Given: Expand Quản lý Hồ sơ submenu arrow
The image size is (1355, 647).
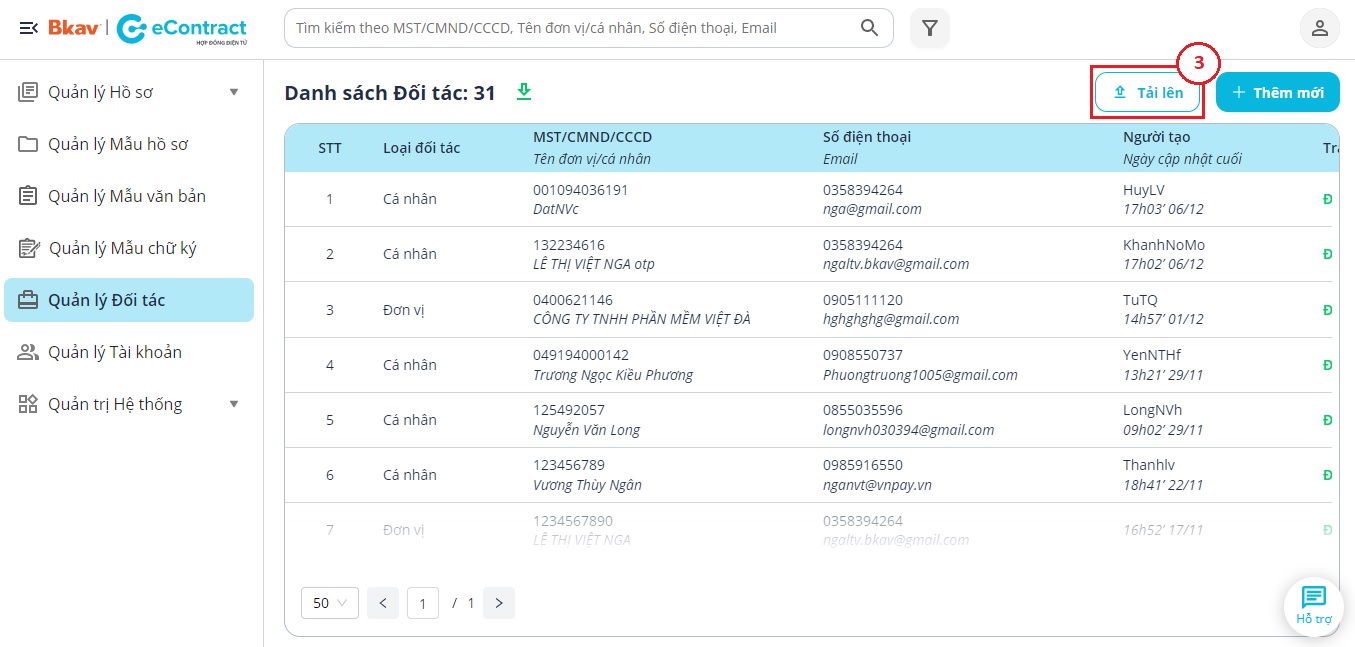Looking at the screenshot, I should pyautogui.click(x=234, y=92).
